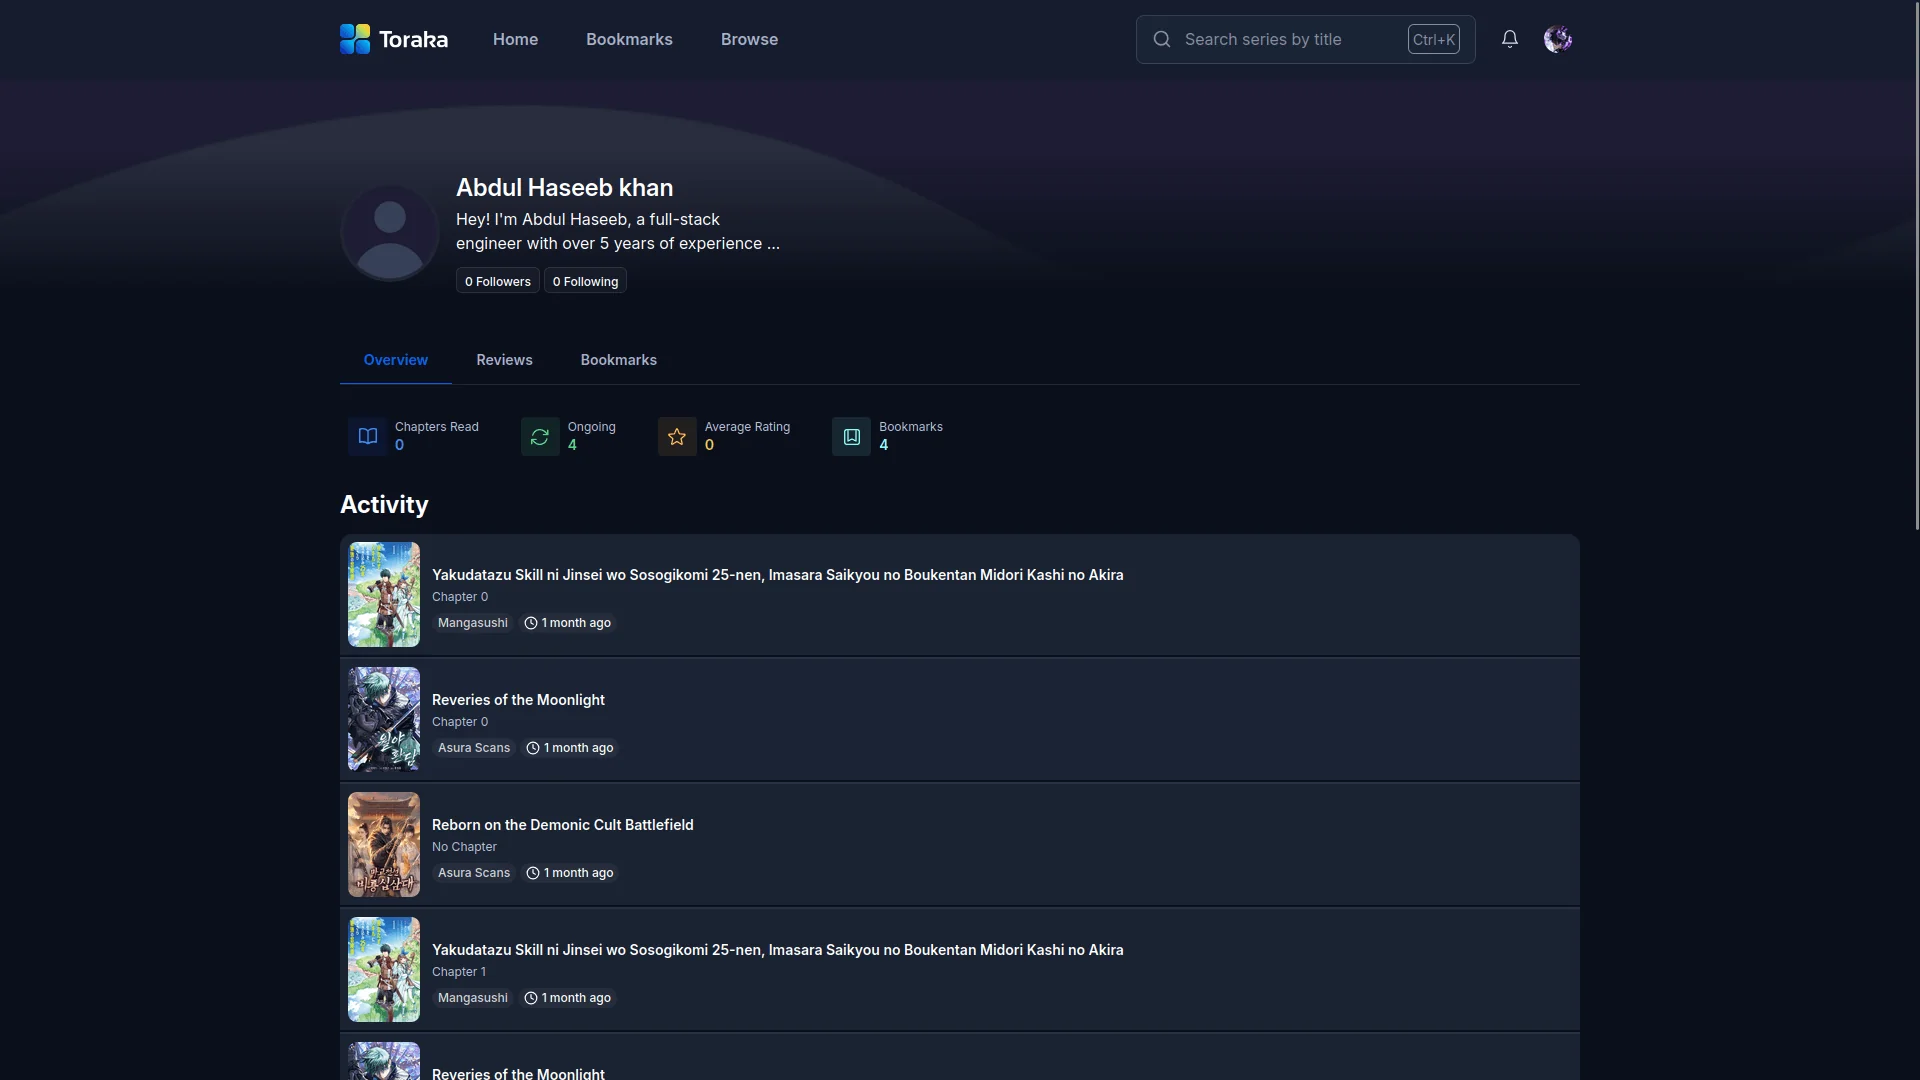Open Reborn on the Demonic Cult Battlefield title
1920x1080 pixels.
point(563,825)
